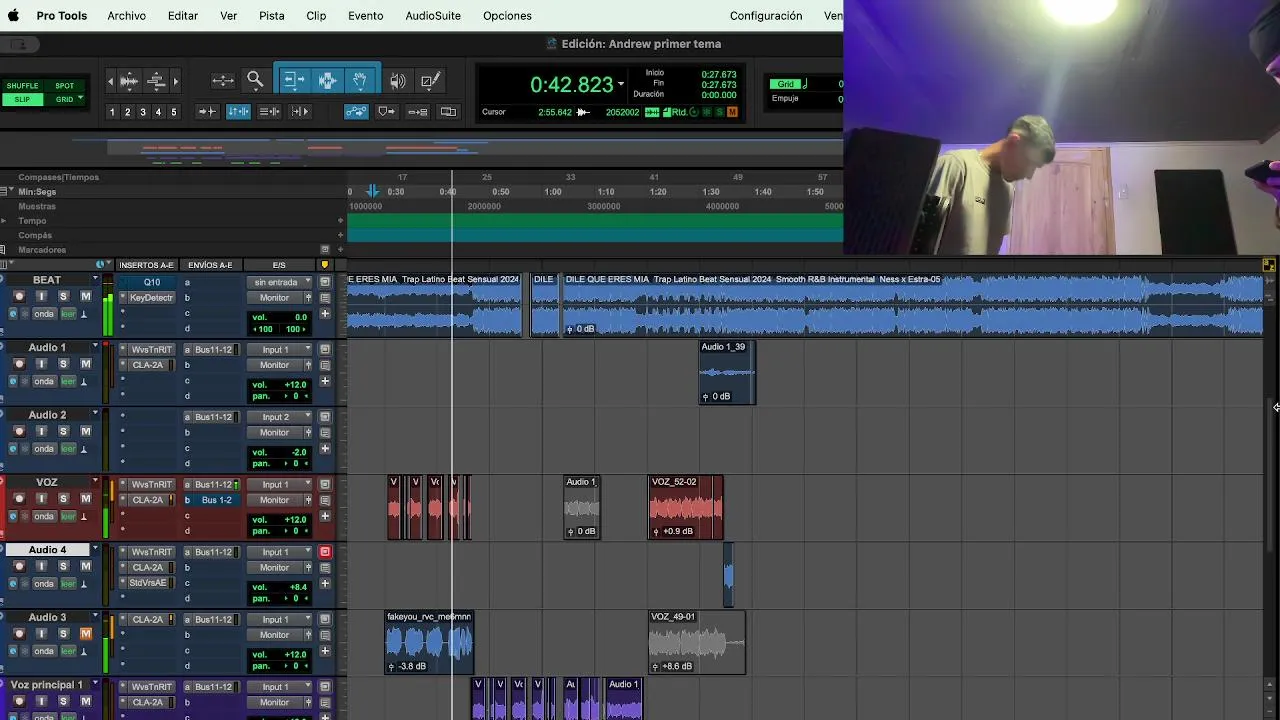Toggle Insertion Follows Playback
Viewport: 1280px width, 720px height.
(300, 112)
